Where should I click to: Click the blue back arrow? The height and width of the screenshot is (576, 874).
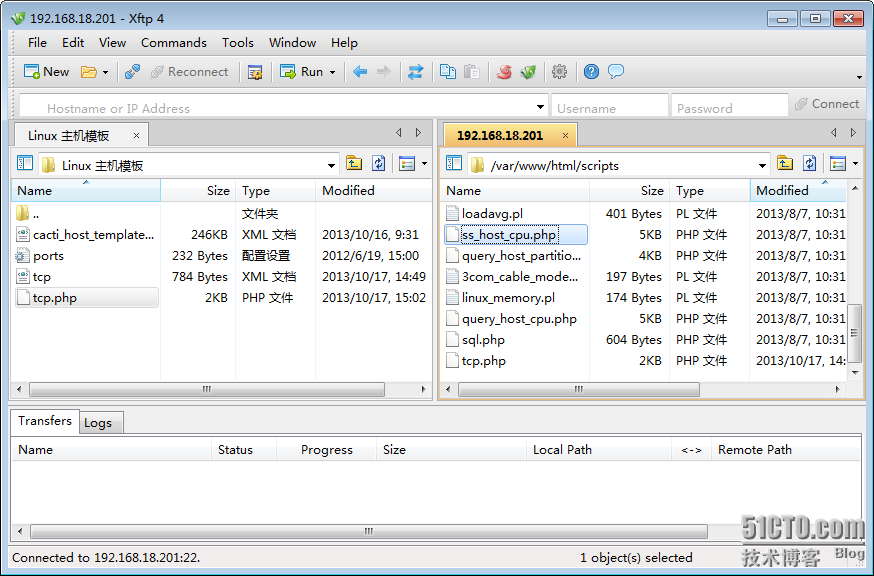coord(360,72)
